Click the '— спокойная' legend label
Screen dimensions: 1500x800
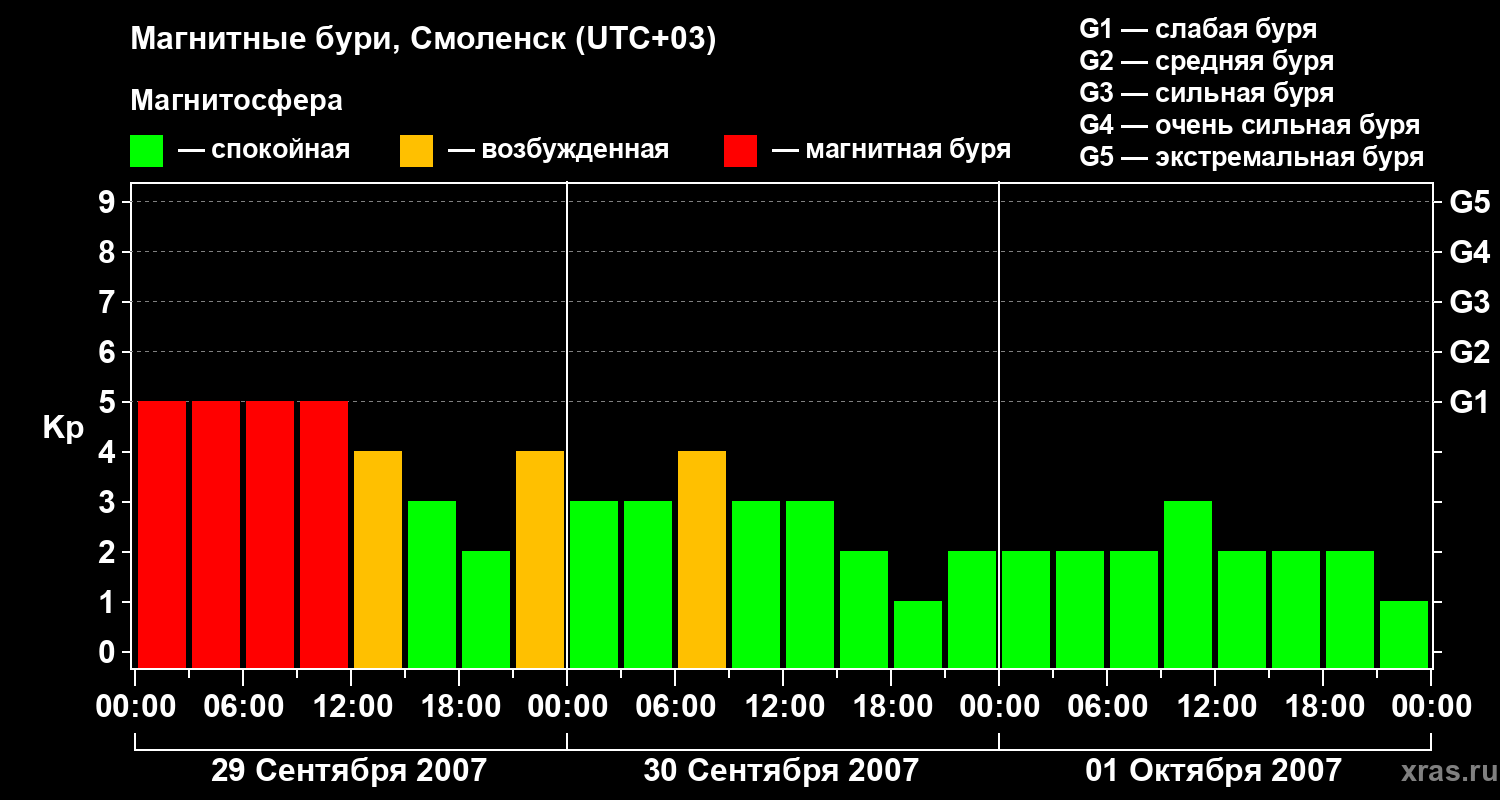coord(264,150)
